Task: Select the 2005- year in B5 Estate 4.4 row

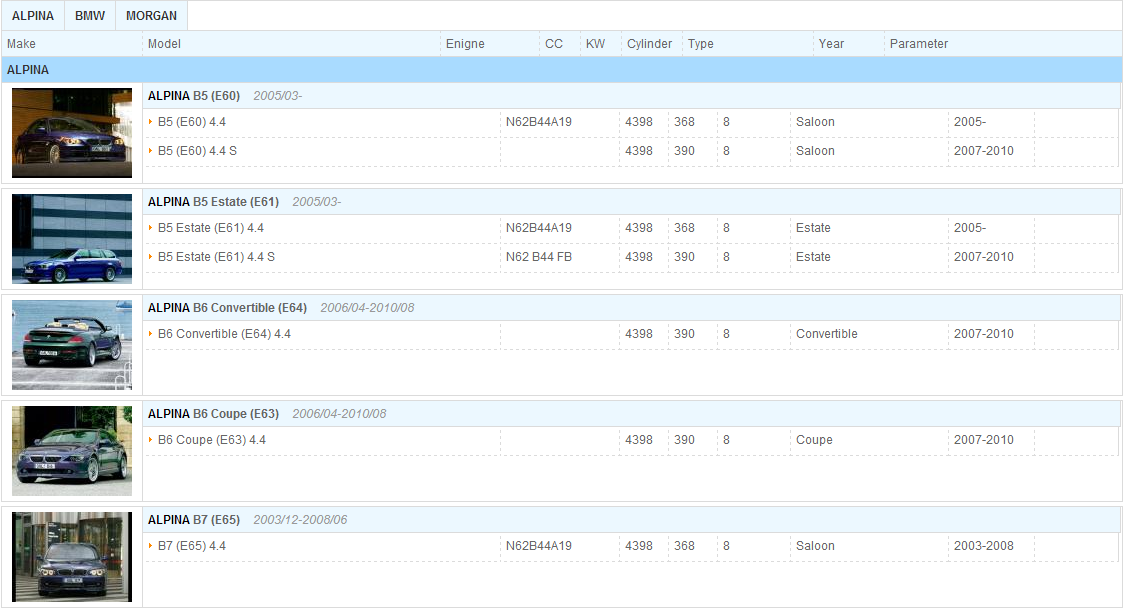Action: [970, 228]
